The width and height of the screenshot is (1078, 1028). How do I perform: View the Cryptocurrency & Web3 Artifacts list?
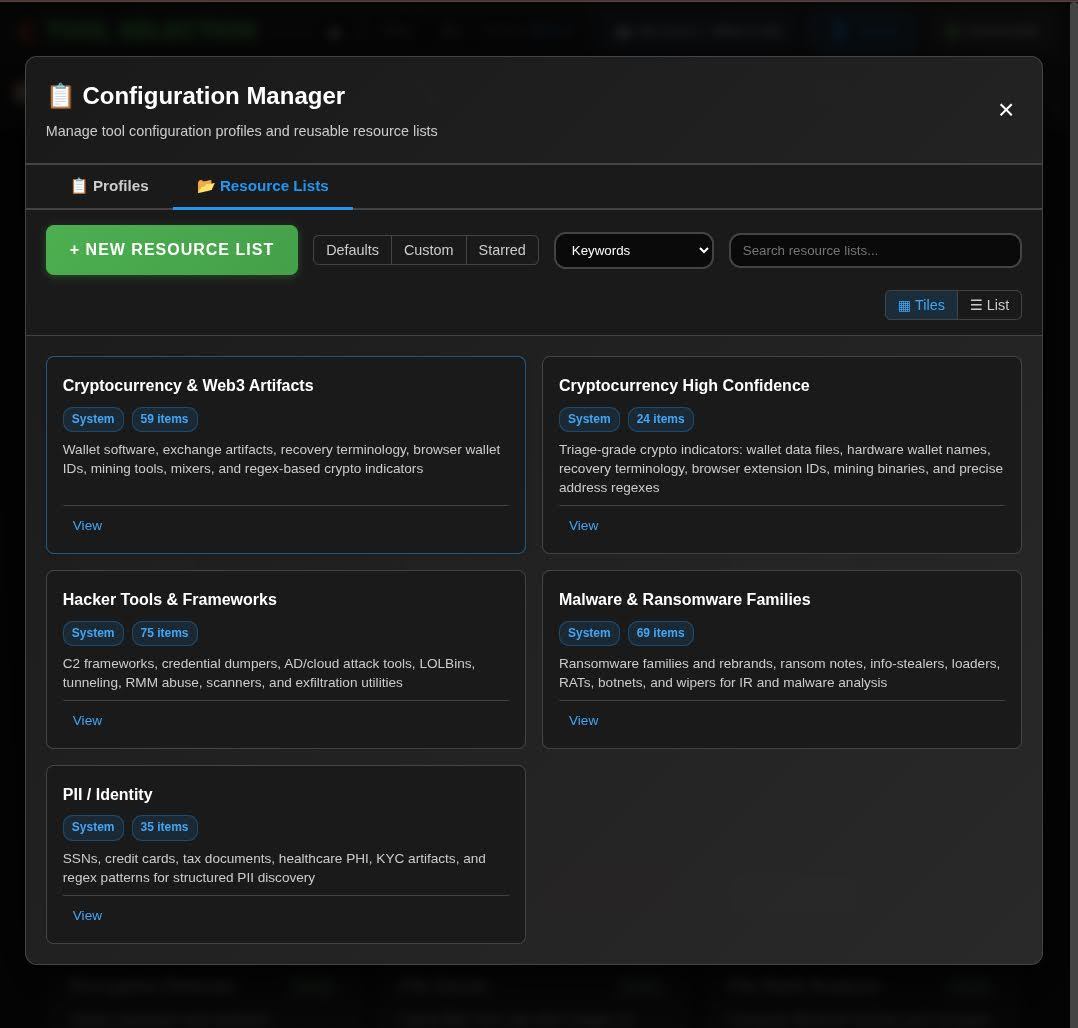(87, 525)
